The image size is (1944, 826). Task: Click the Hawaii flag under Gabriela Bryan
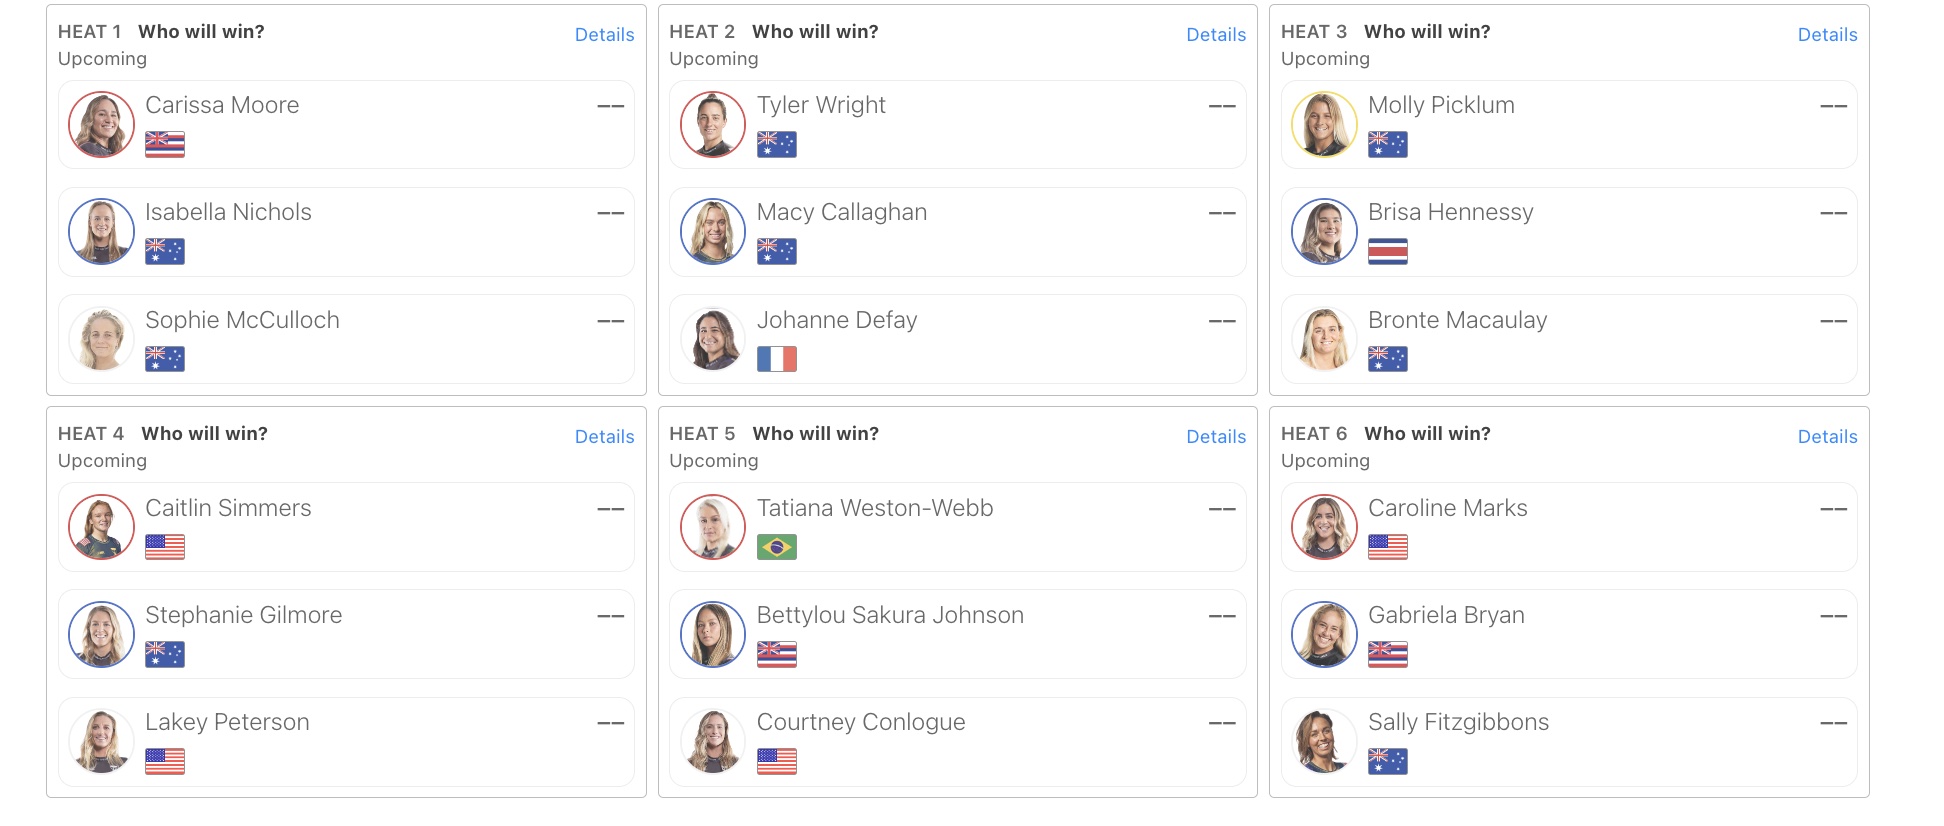pyautogui.click(x=1388, y=654)
